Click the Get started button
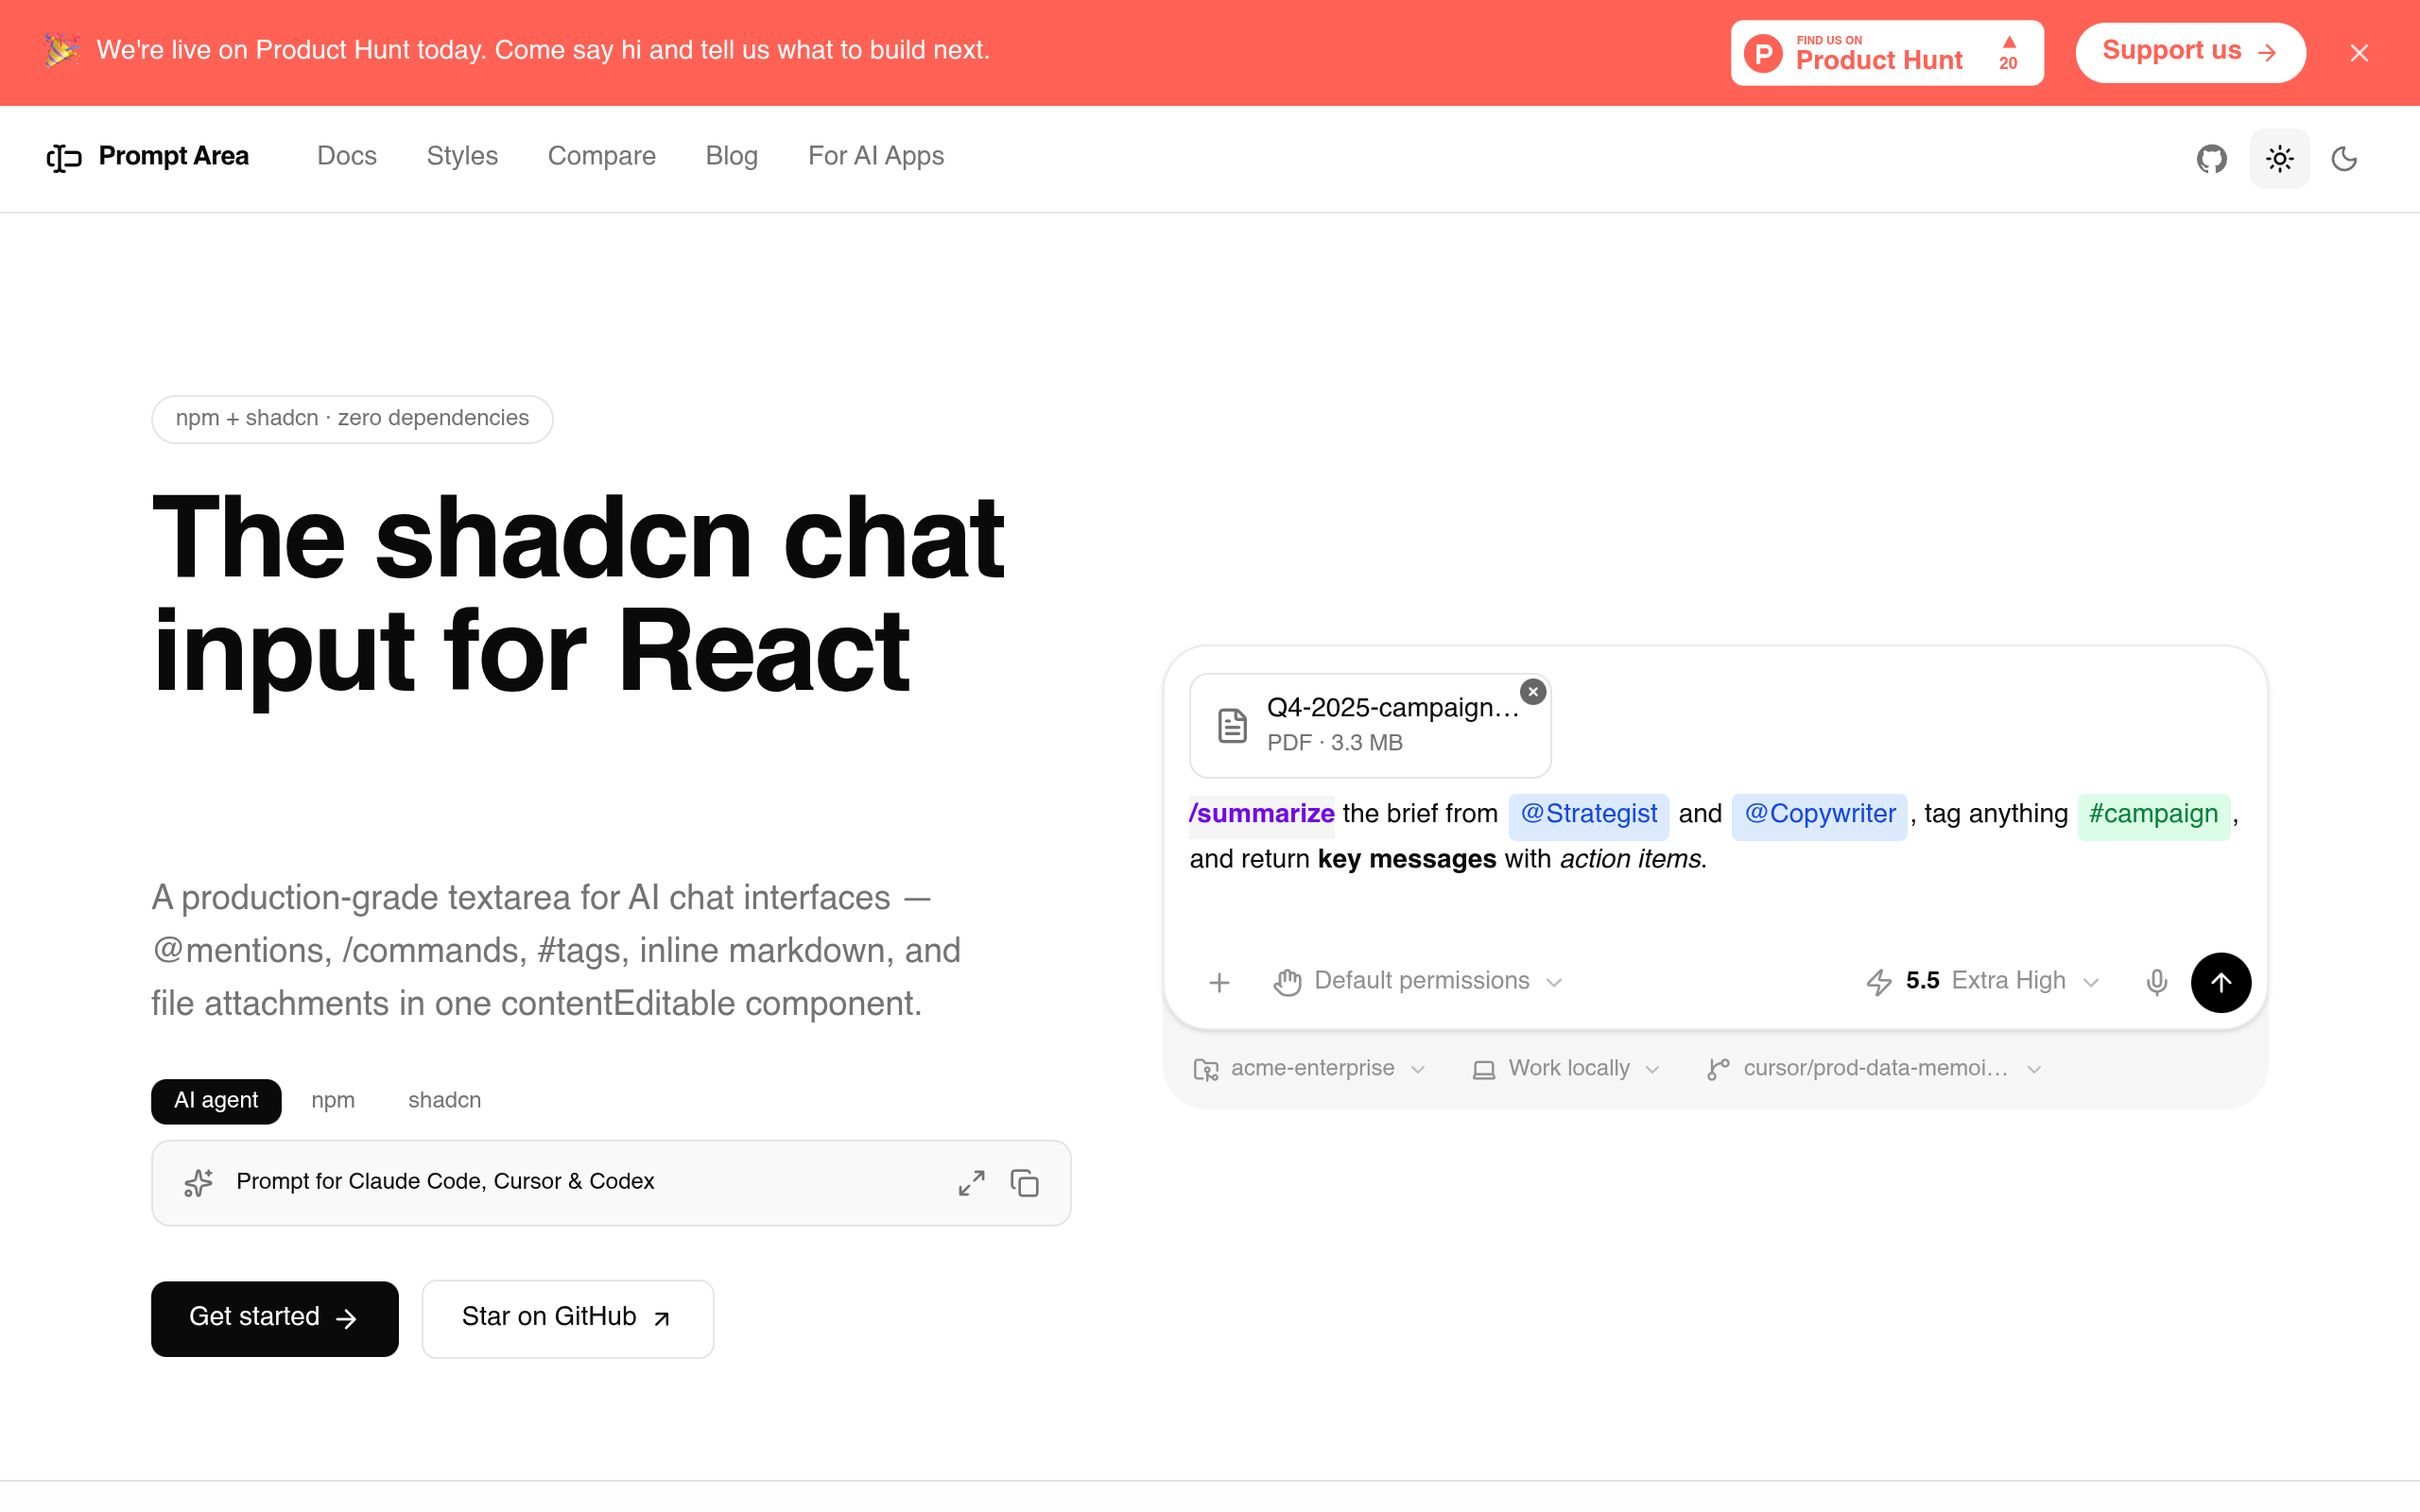The image size is (2420, 1512). (x=274, y=1318)
